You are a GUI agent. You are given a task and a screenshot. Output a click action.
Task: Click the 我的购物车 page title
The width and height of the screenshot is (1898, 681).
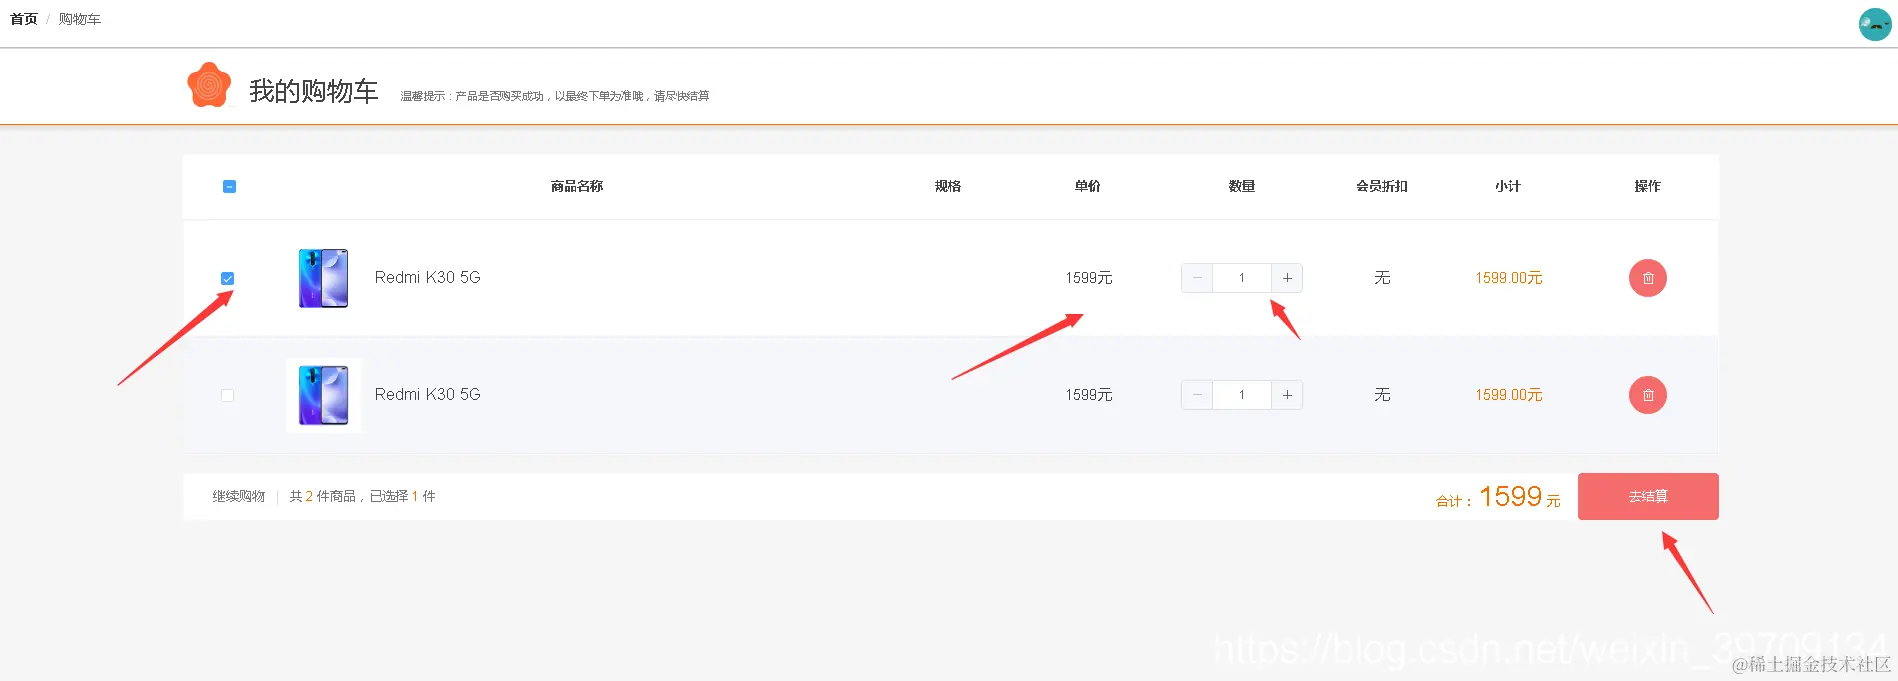click(314, 91)
